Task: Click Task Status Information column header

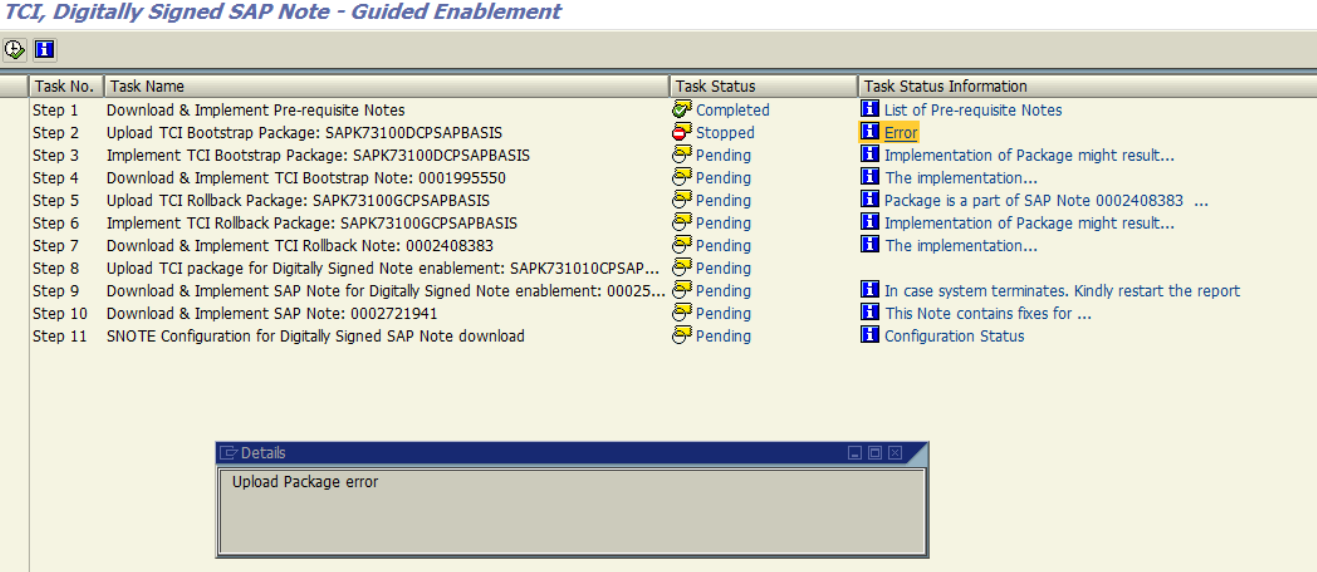Action: (1087, 86)
